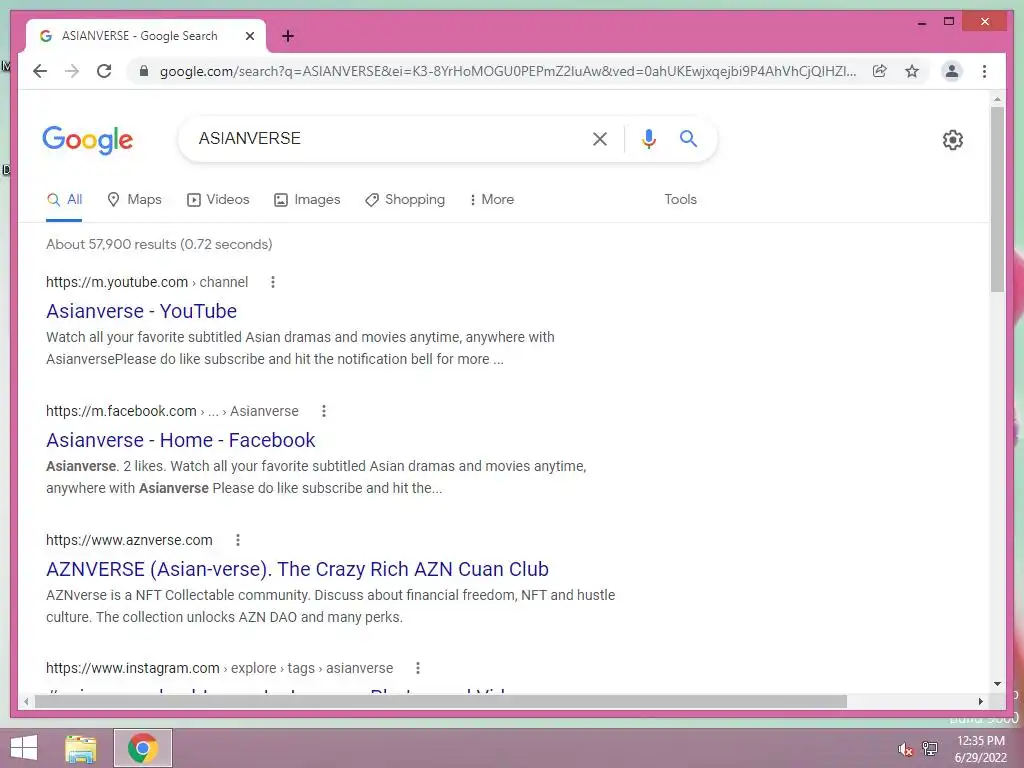Viewport: 1024px width, 768px height.
Task: Click the instagram.com explore tags URL
Action: [x=219, y=668]
